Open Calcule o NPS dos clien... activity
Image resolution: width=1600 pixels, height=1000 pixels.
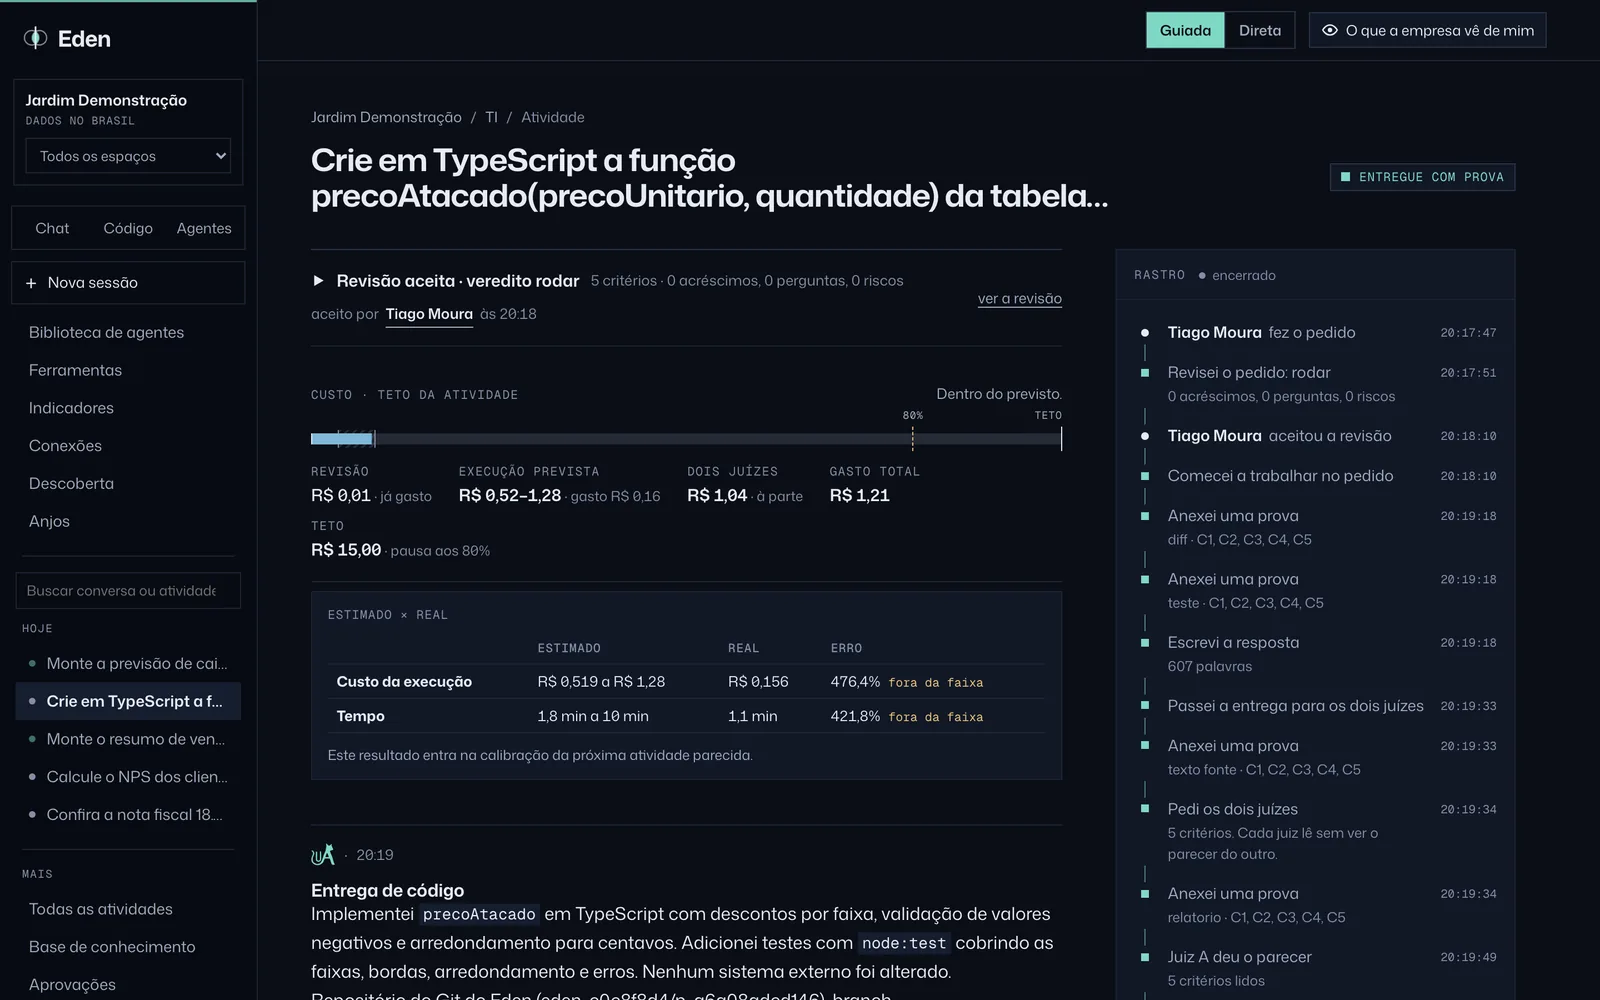[x=128, y=777]
